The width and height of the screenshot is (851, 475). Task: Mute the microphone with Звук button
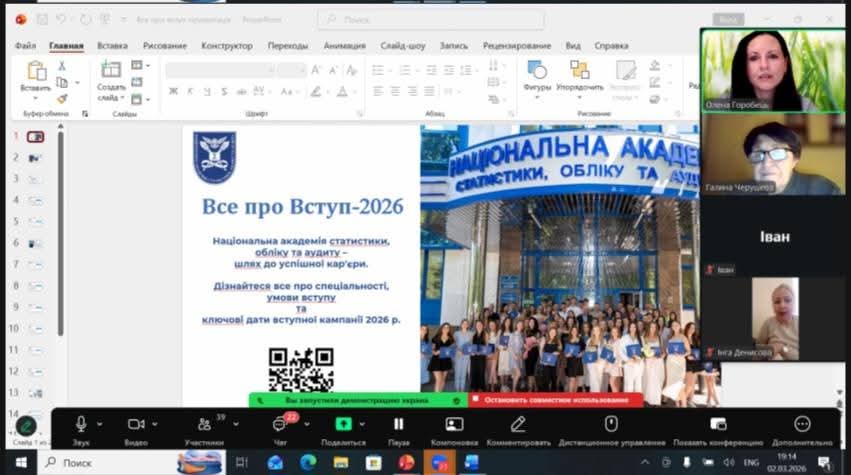click(81, 425)
